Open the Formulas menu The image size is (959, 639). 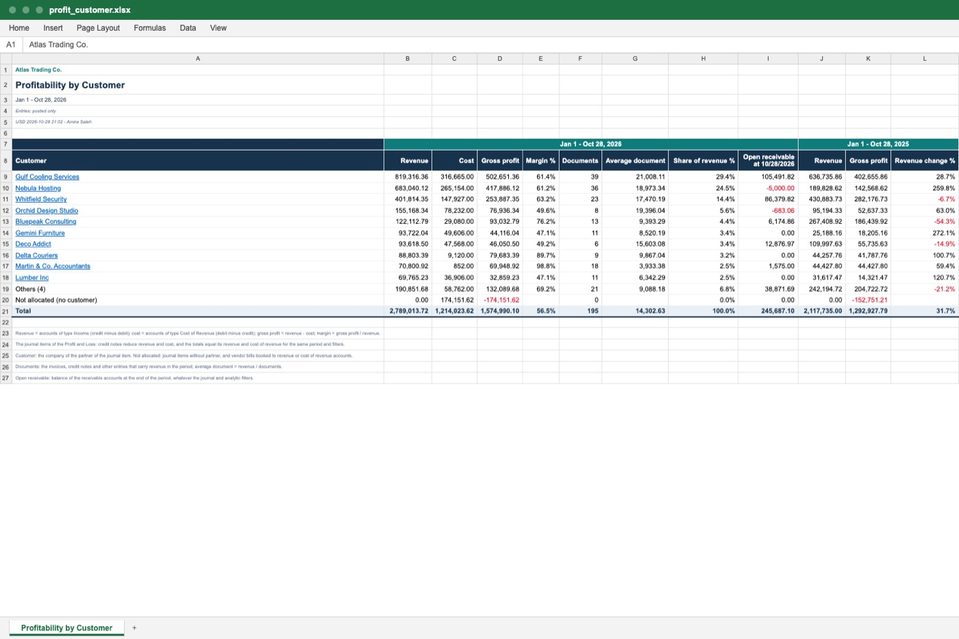click(149, 28)
